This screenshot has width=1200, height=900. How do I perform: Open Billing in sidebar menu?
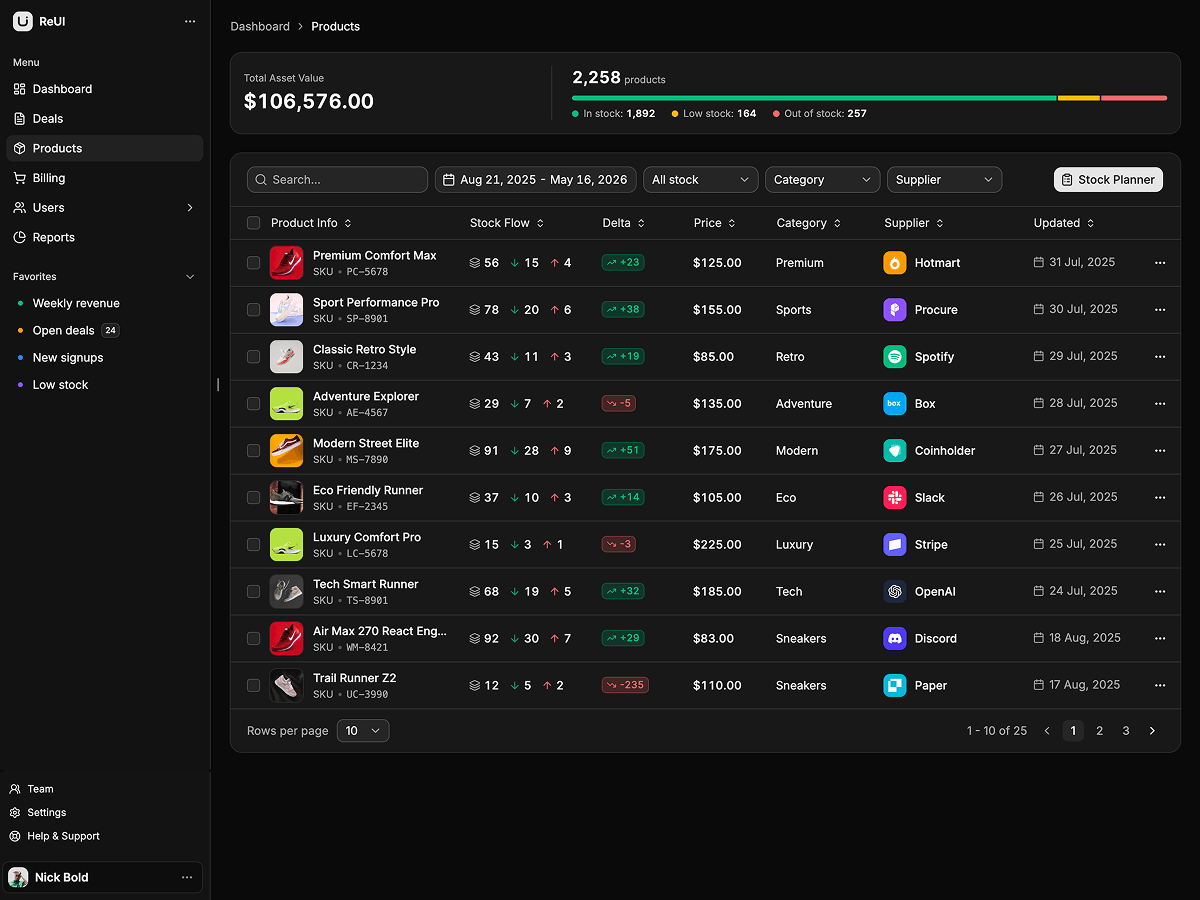[x=105, y=178]
